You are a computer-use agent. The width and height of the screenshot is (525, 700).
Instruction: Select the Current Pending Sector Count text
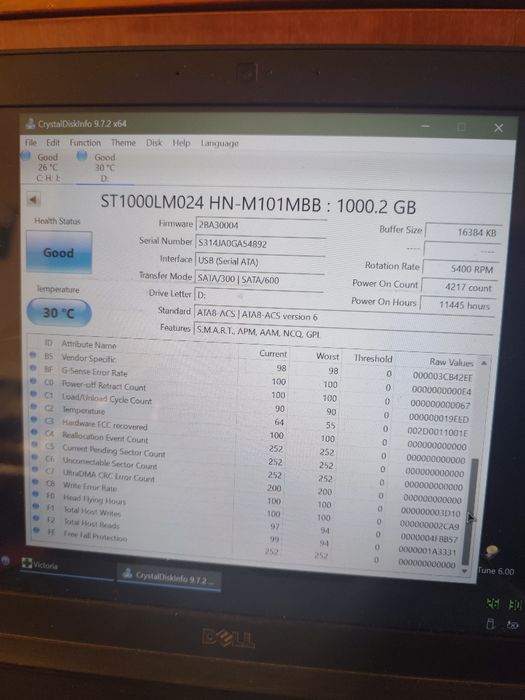pos(114,451)
